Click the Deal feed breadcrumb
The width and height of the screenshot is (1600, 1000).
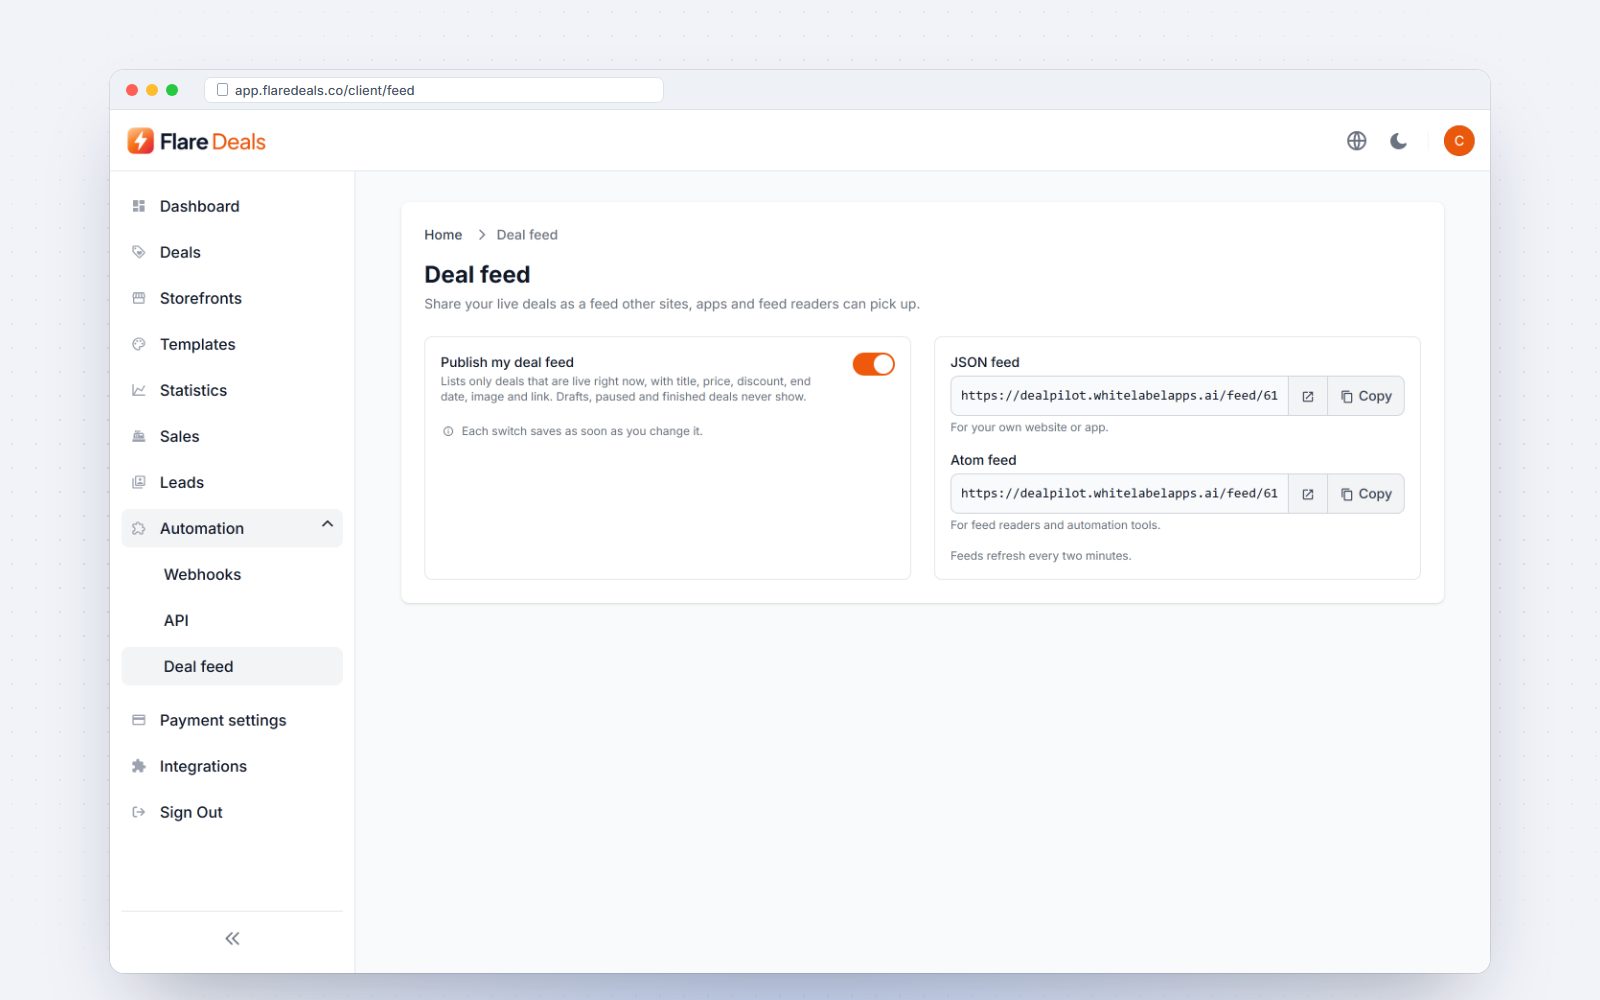click(527, 235)
